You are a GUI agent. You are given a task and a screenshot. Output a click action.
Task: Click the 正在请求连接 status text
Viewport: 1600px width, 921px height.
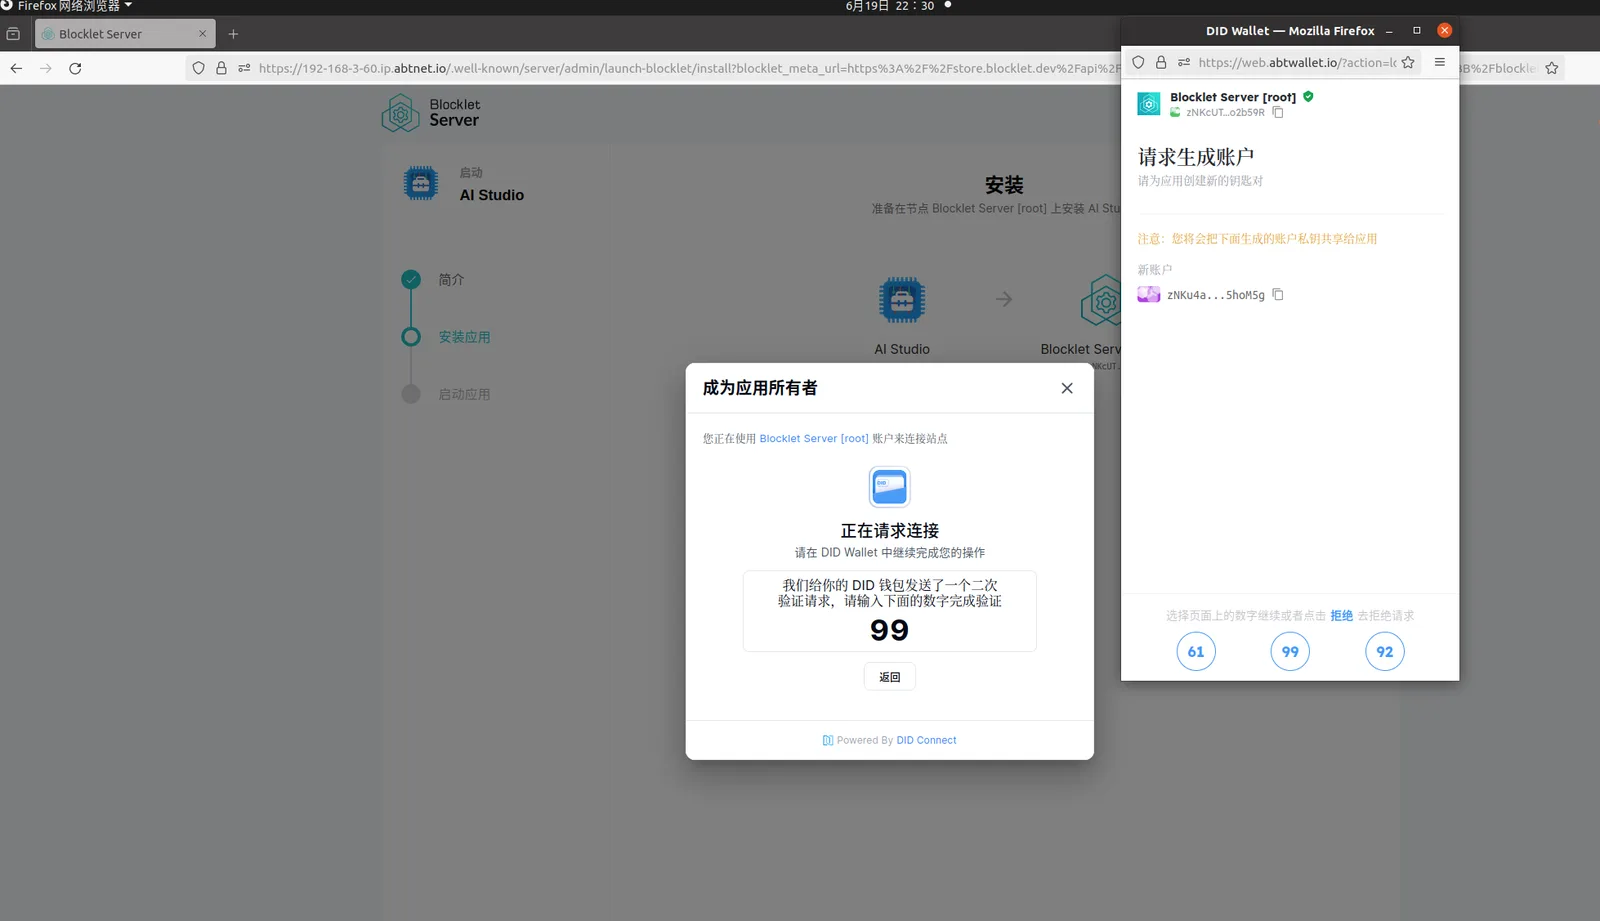coord(890,531)
